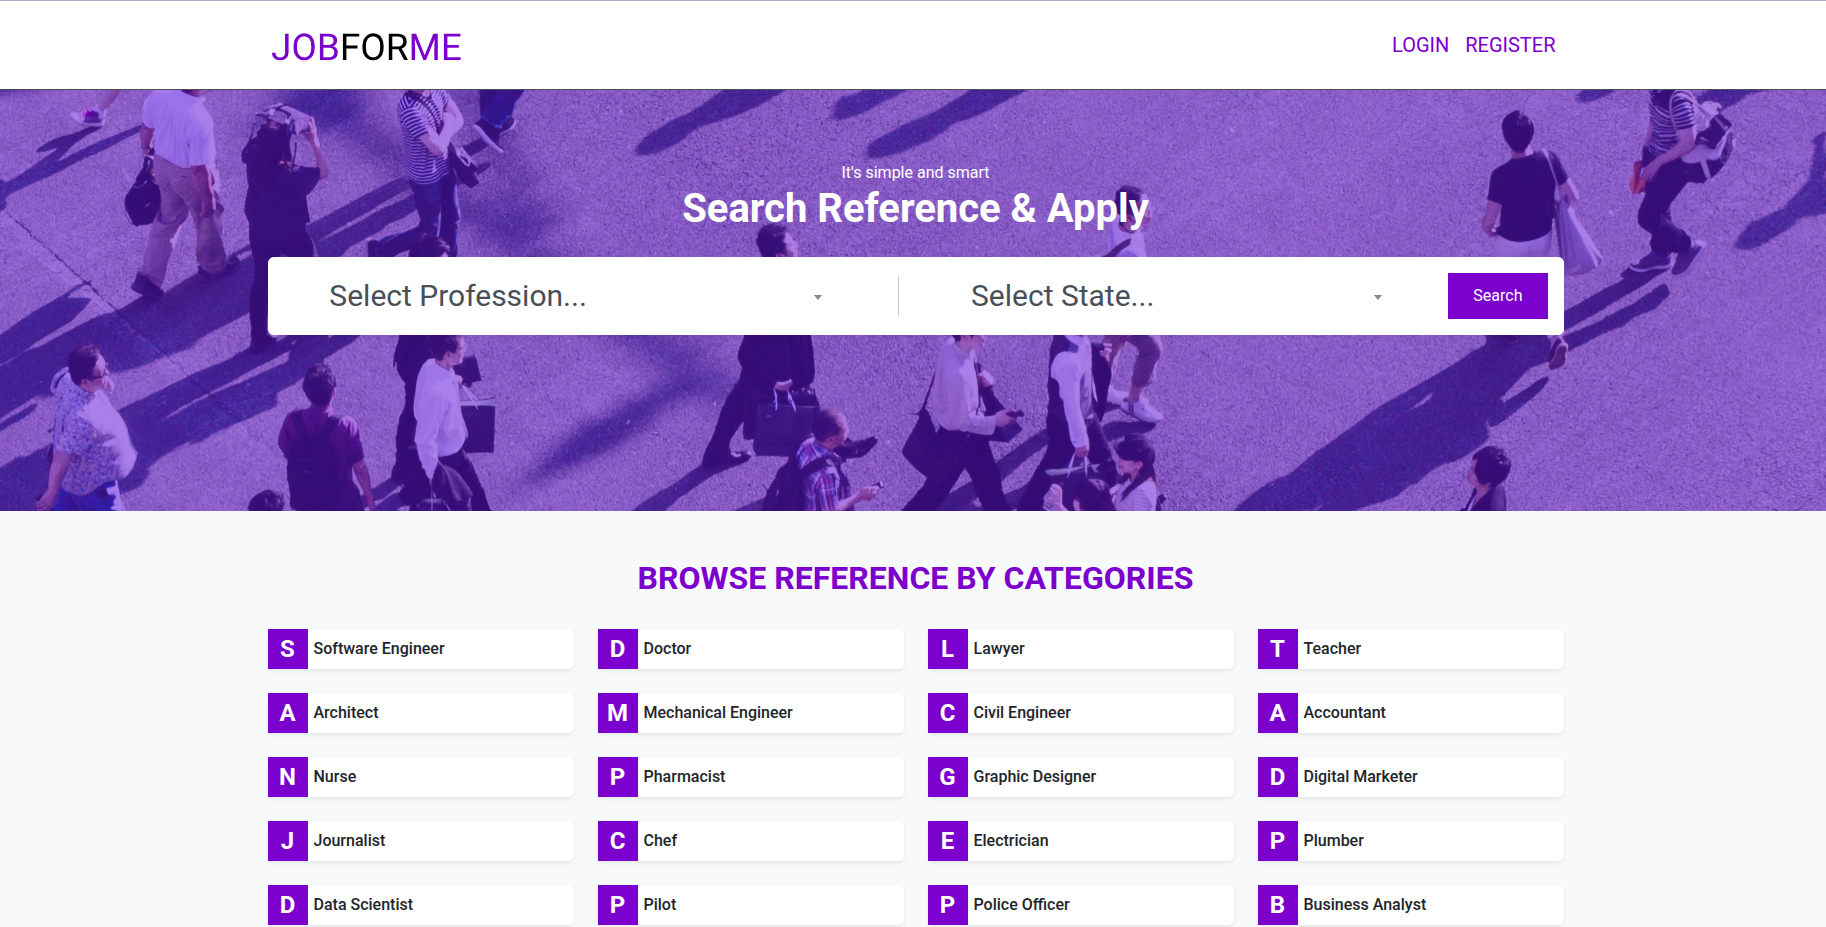Open the Select State dropdown
This screenshot has width=1826, height=927.
(x=1176, y=296)
